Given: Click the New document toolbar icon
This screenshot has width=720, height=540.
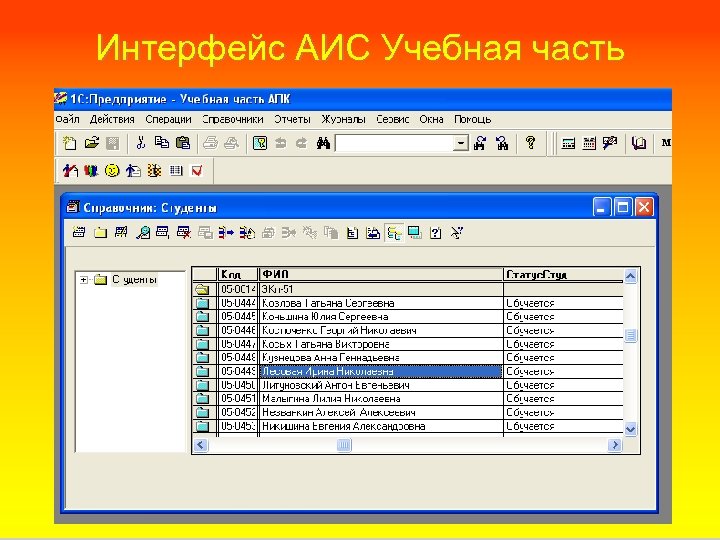Looking at the screenshot, I should pos(69,143).
